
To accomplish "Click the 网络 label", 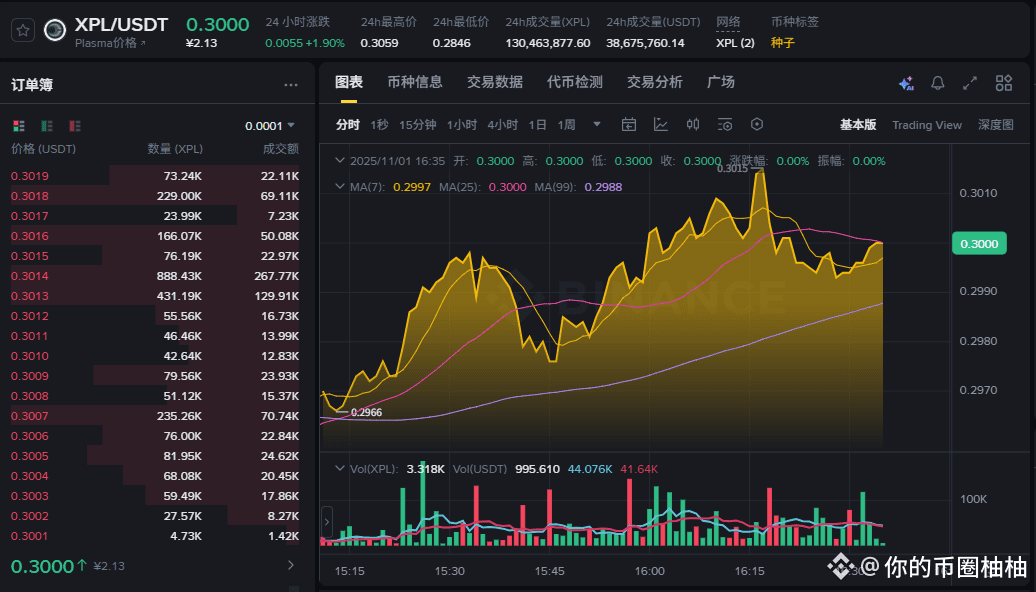I will 728,22.
